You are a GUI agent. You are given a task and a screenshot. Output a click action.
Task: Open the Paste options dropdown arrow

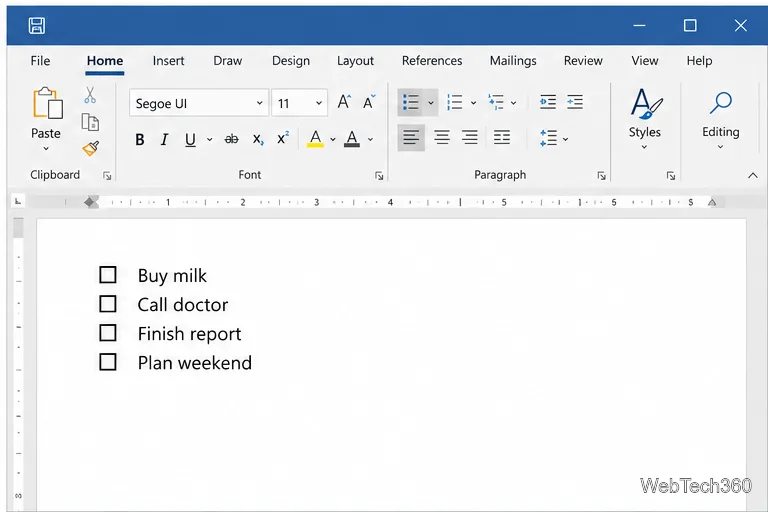tap(46, 148)
